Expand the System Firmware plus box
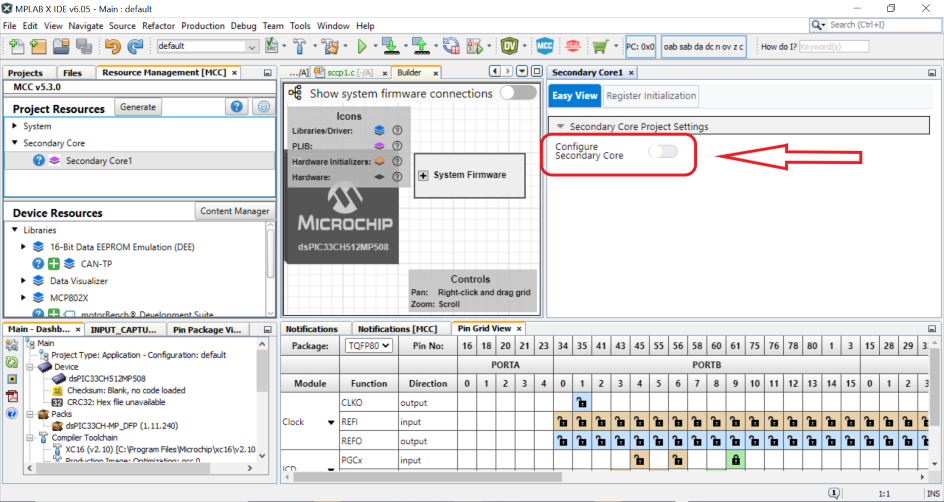The height and width of the screenshot is (502, 944). (x=423, y=175)
